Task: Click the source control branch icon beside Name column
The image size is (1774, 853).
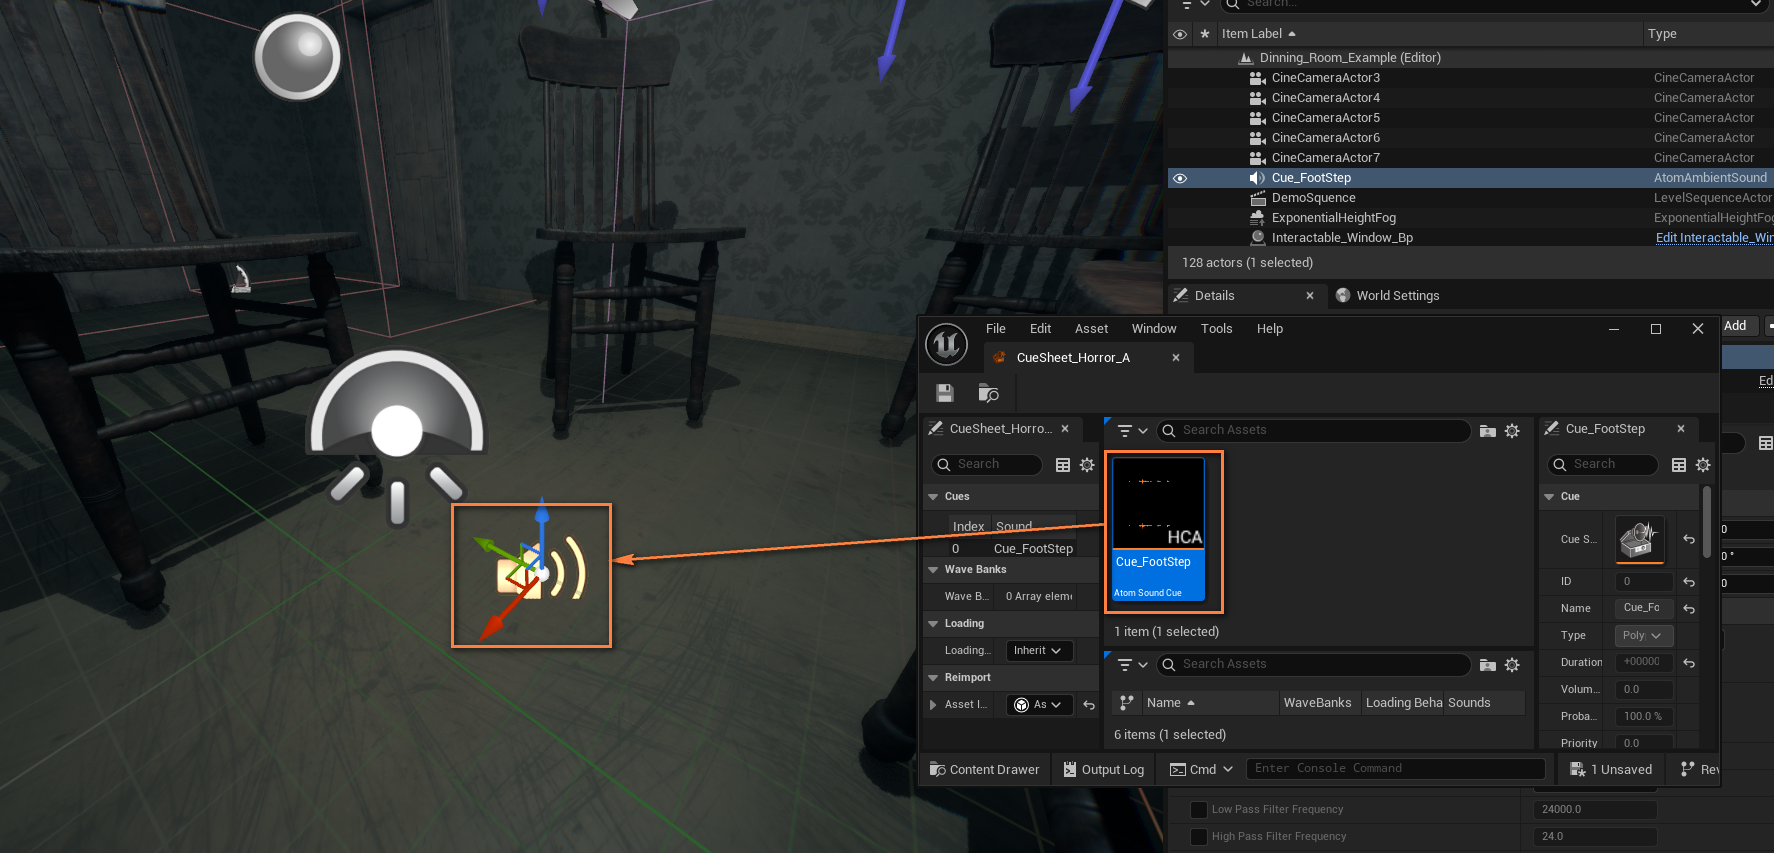Action: [1127, 703]
